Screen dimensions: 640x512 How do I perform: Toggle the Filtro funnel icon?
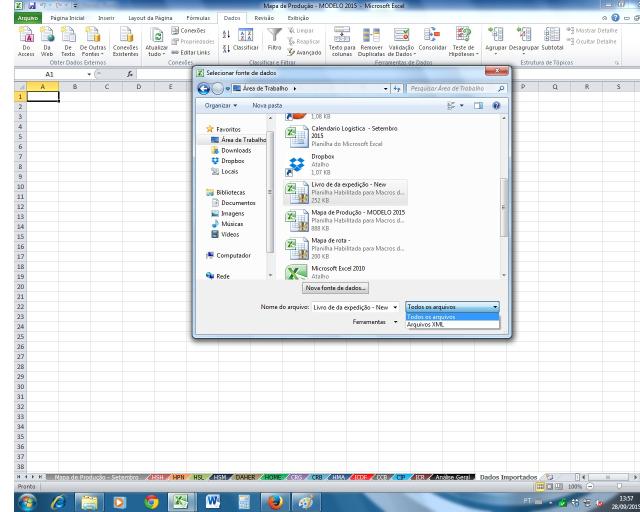coord(274,40)
